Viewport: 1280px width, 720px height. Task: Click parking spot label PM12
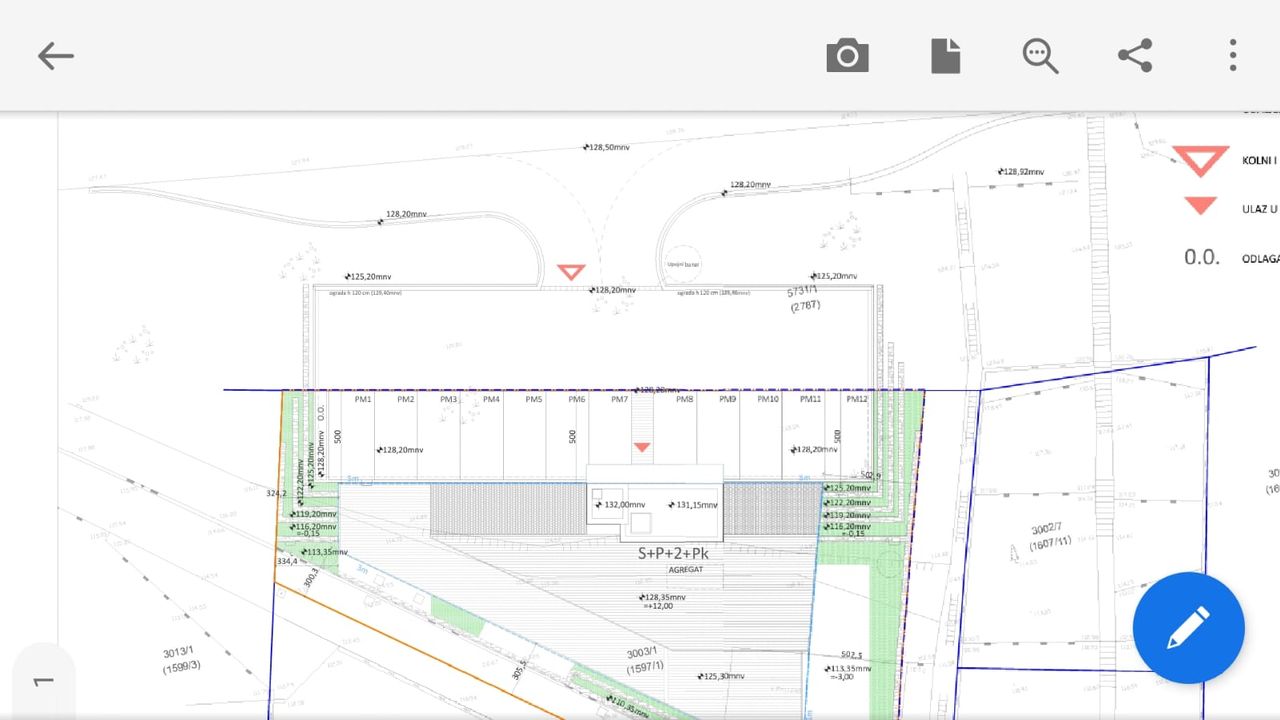coord(856,399)
